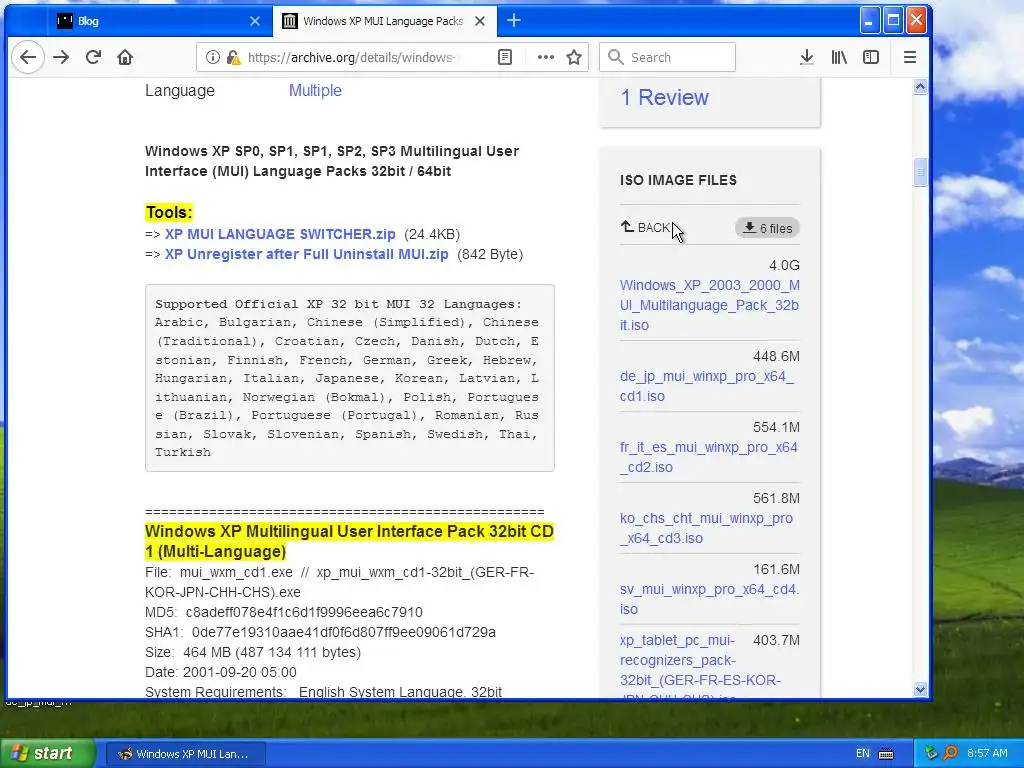The height and width of the screenshot is (768, 1024).
Task: Click the 448.6M file size text
Action: pyautogui.click(x=776, y=356)
